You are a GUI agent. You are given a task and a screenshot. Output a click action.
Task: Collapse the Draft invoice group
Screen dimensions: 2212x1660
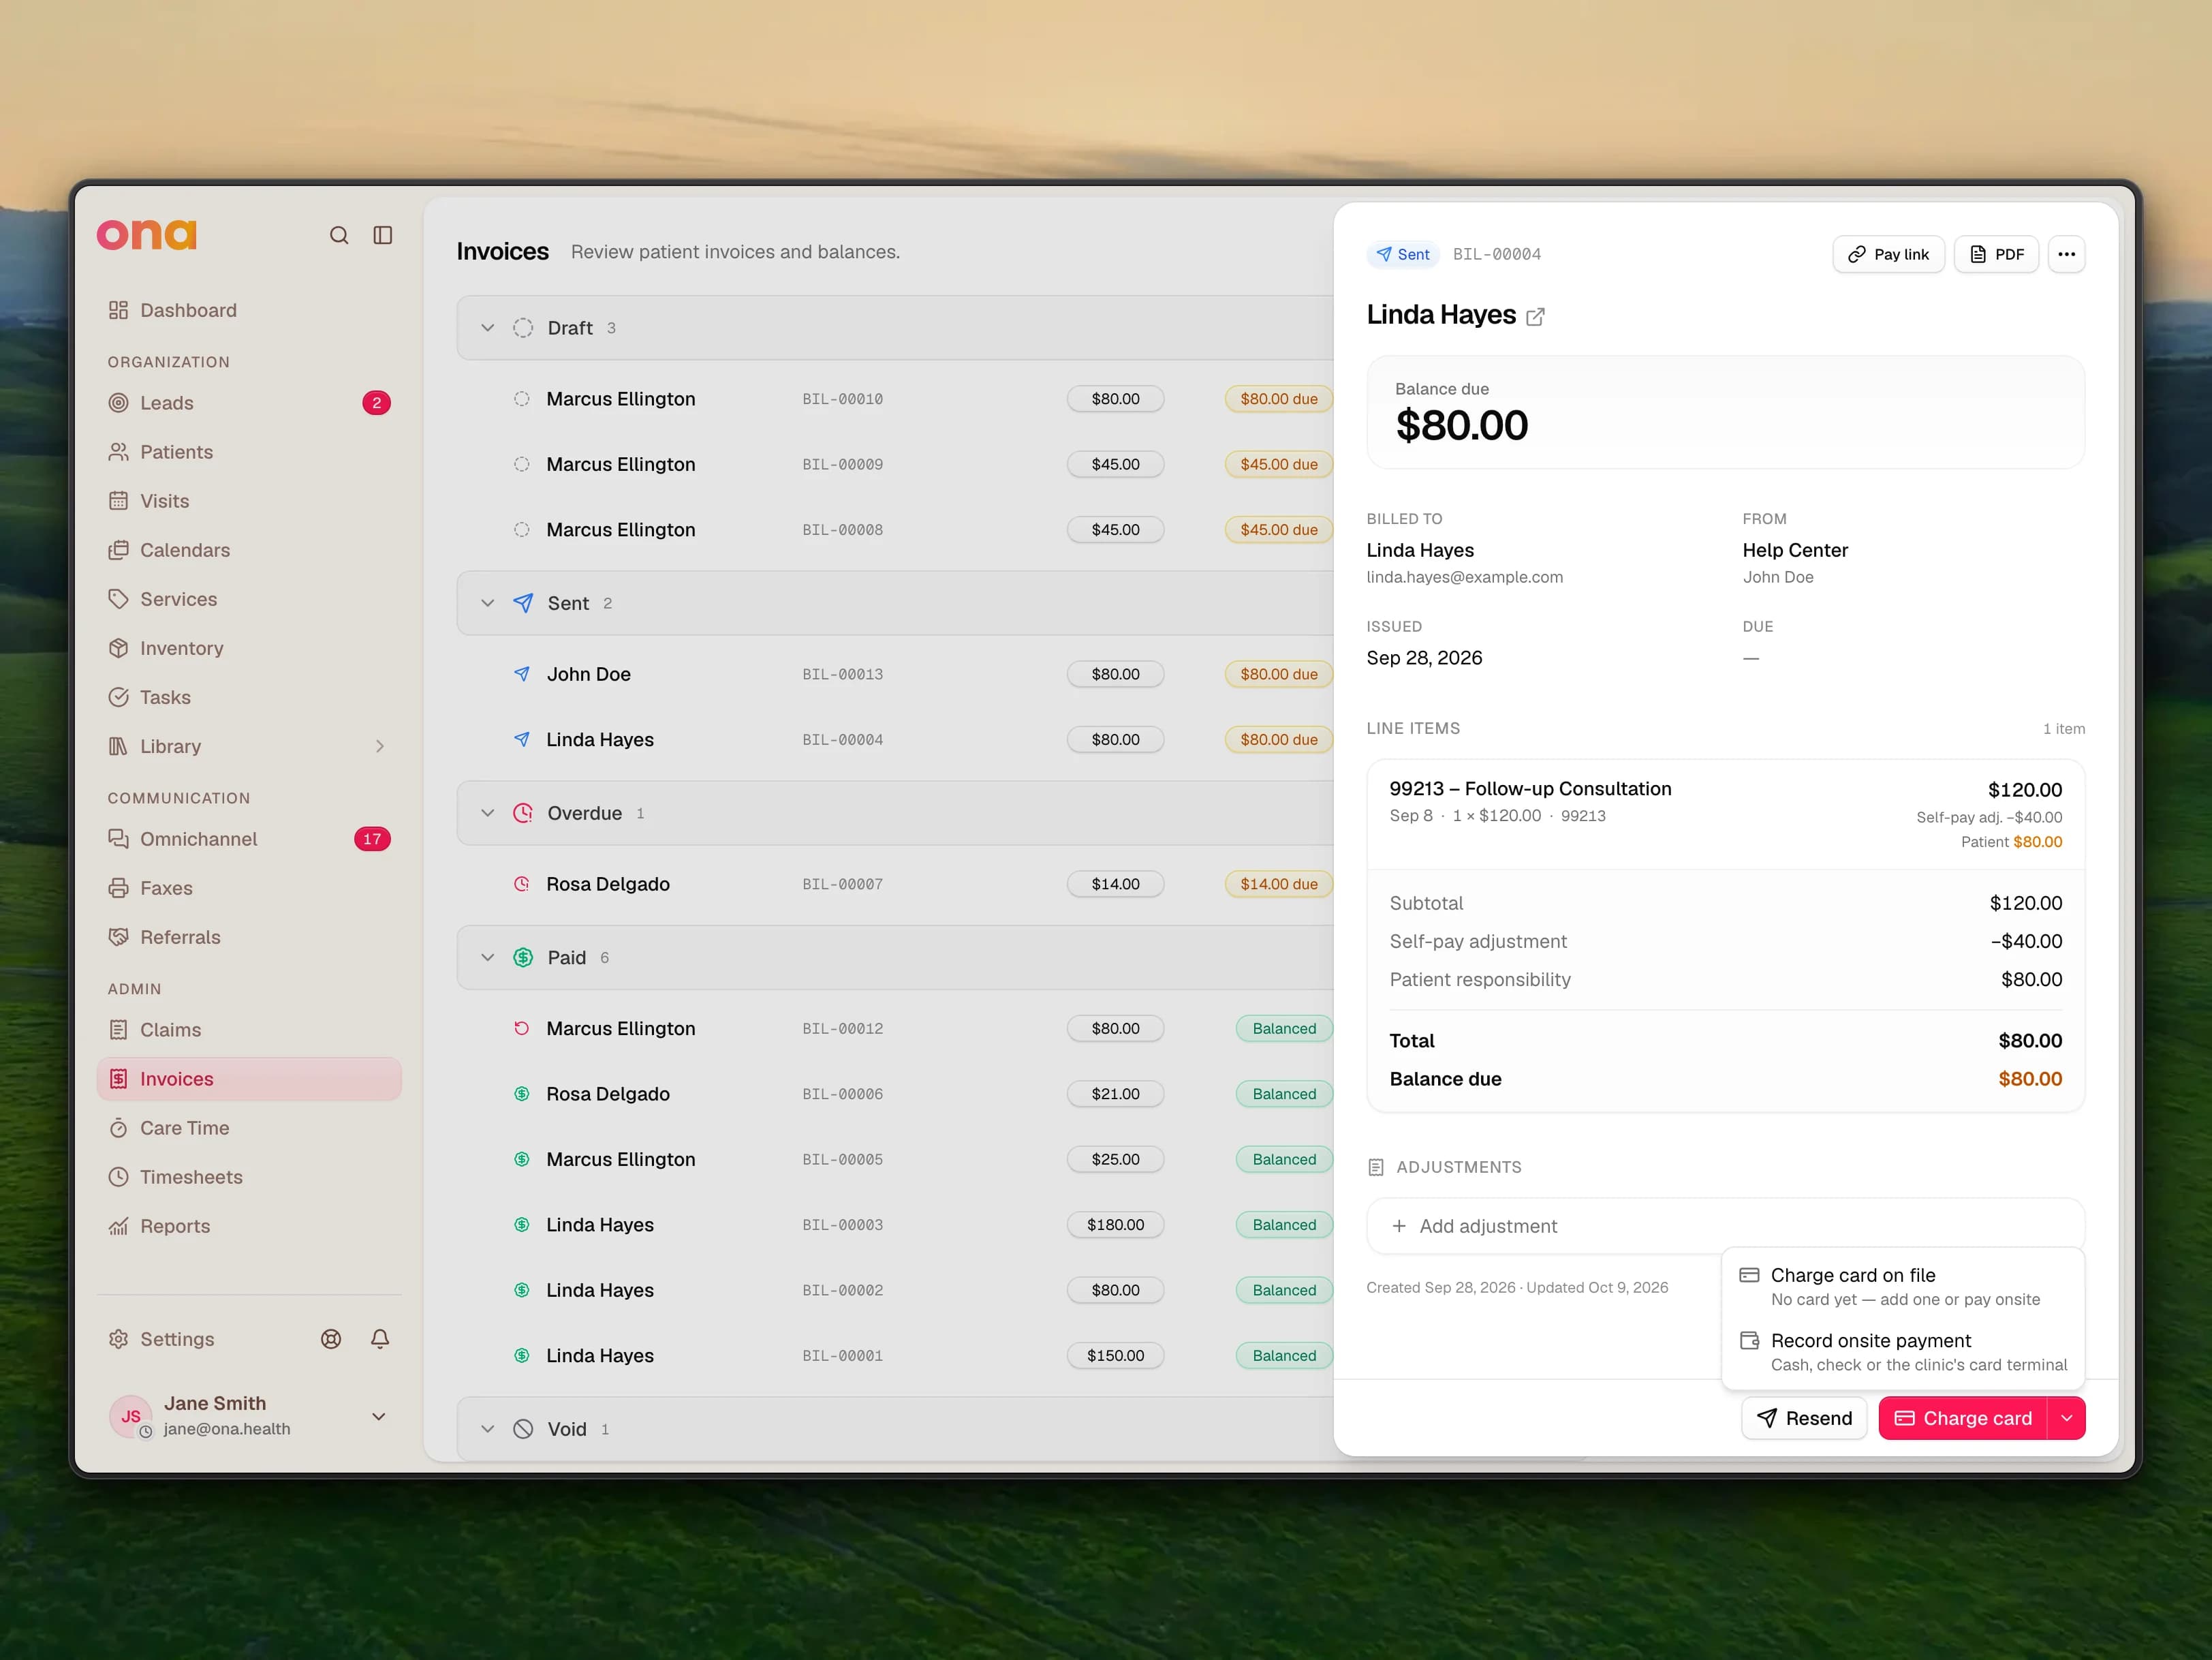coord(487,328)
